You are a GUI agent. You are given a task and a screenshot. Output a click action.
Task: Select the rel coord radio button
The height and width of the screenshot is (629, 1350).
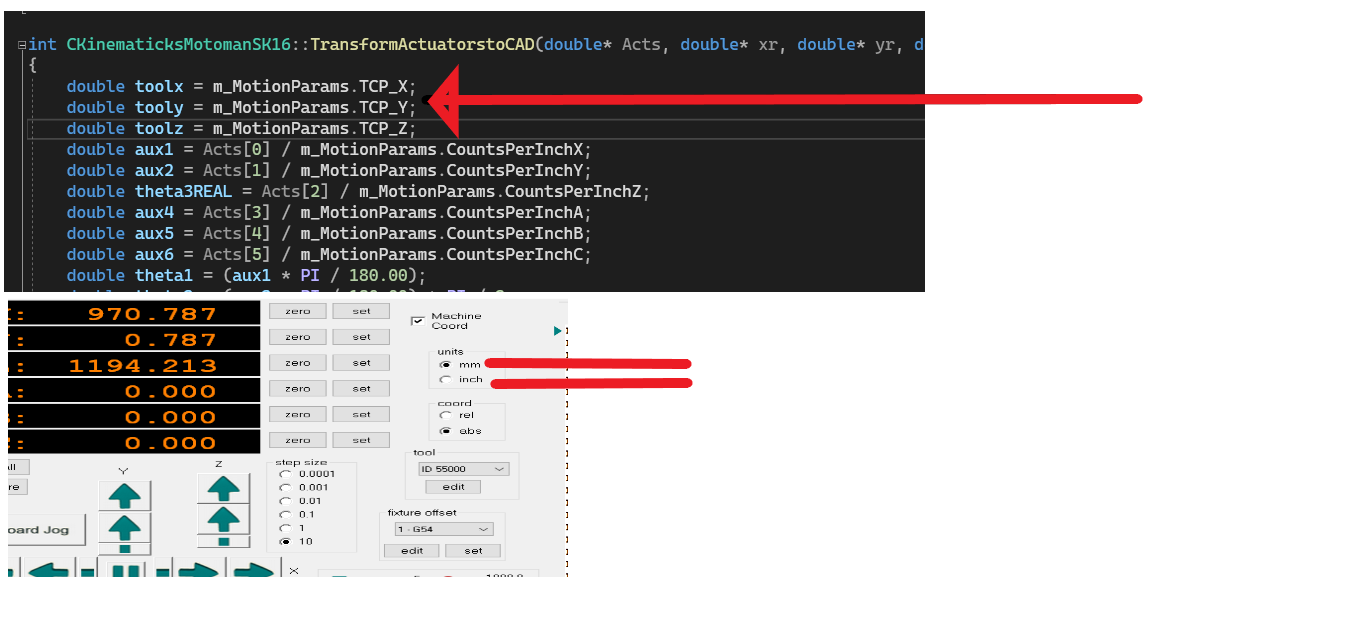pos(445,415)
